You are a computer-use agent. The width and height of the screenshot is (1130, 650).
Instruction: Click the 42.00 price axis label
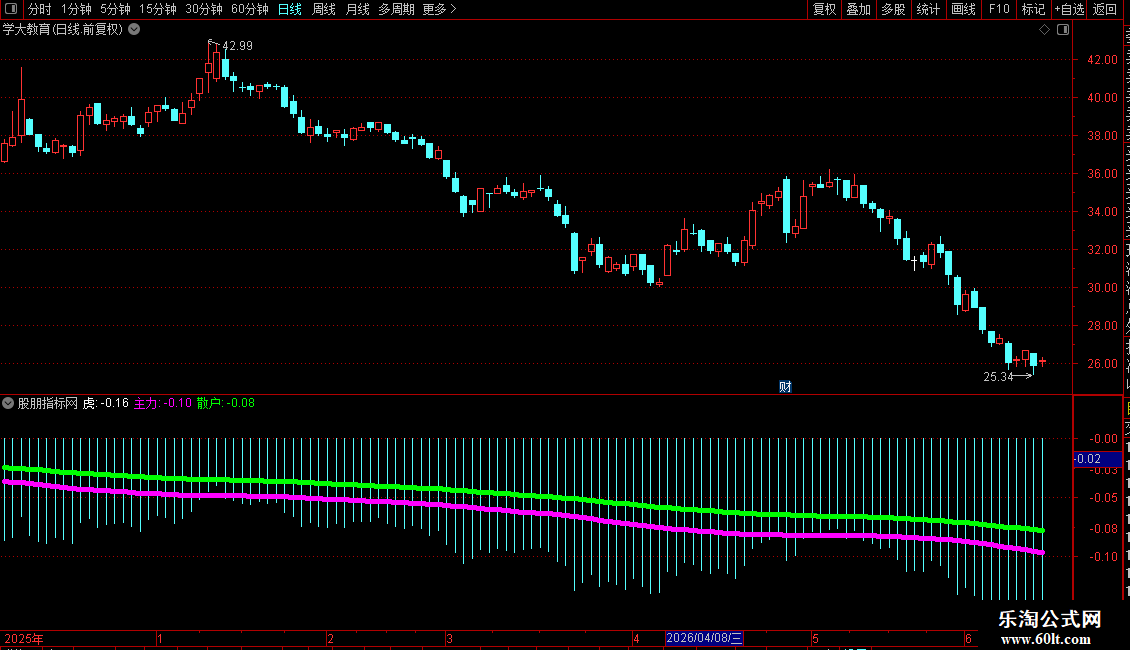pyautogui.click(x=1103, y=60)
